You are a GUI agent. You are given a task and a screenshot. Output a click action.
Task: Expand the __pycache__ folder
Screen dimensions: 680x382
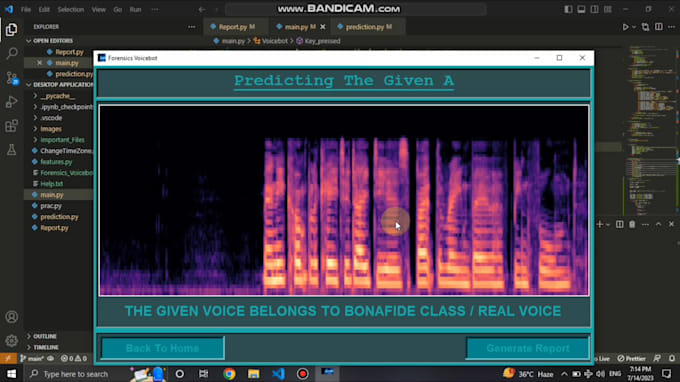(57, 96)
